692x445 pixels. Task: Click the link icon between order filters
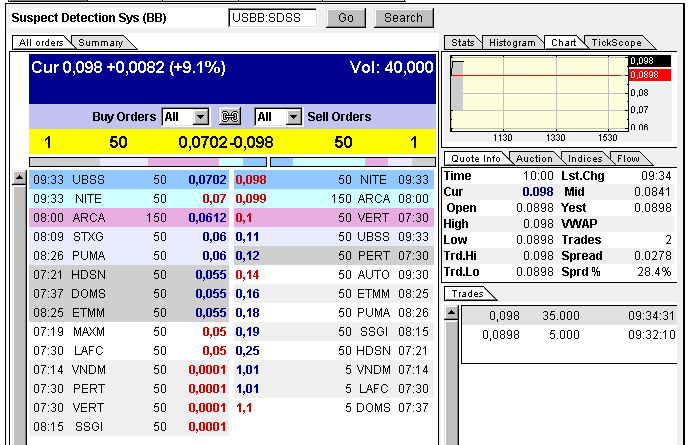pos(231,117)
